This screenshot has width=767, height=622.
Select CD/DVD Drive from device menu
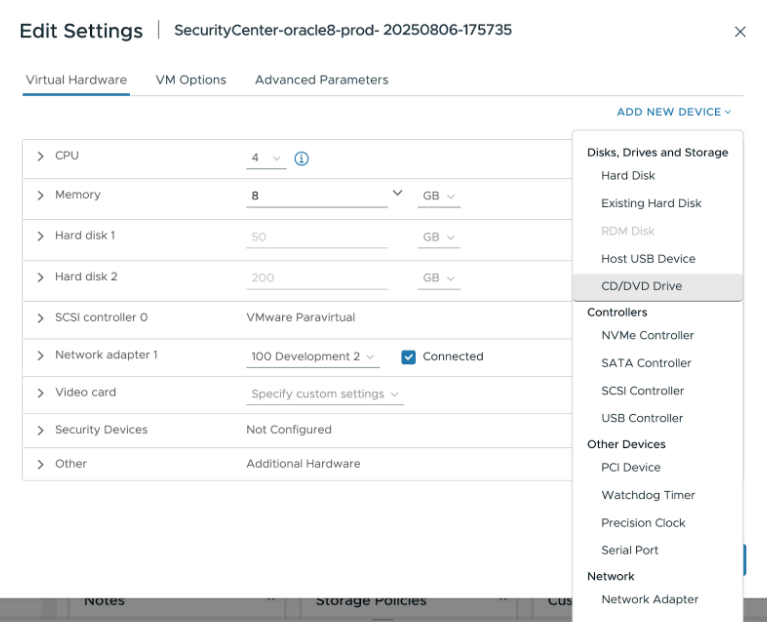coord(641,286)
